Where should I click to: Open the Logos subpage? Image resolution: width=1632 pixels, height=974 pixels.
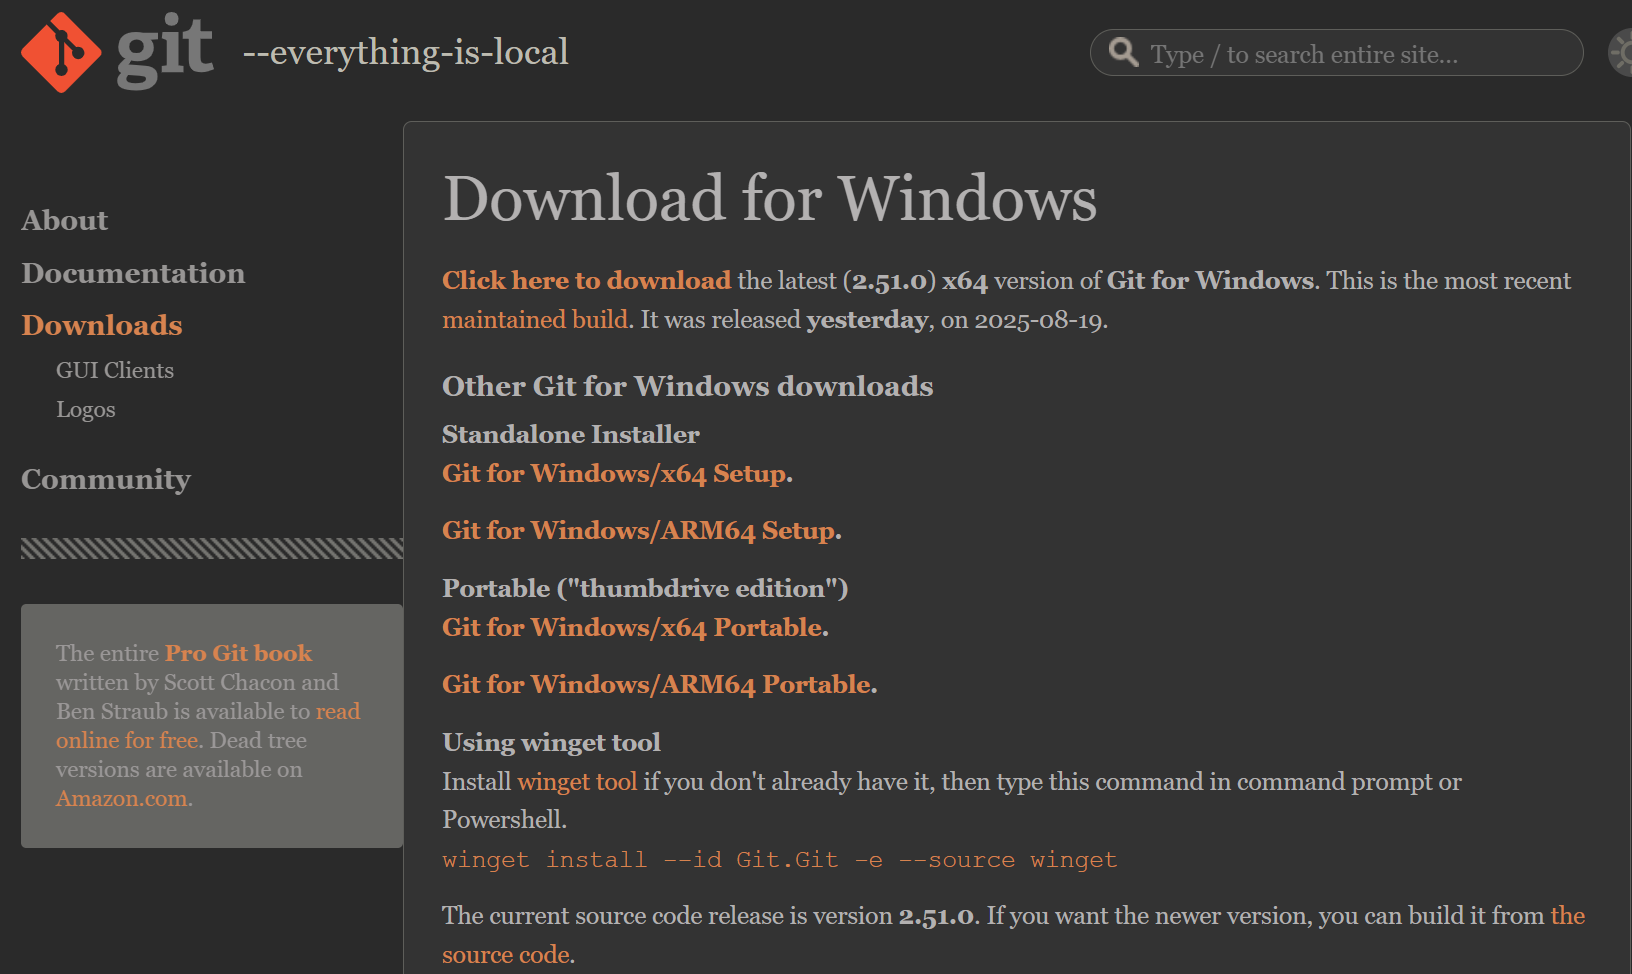[86, 410]
